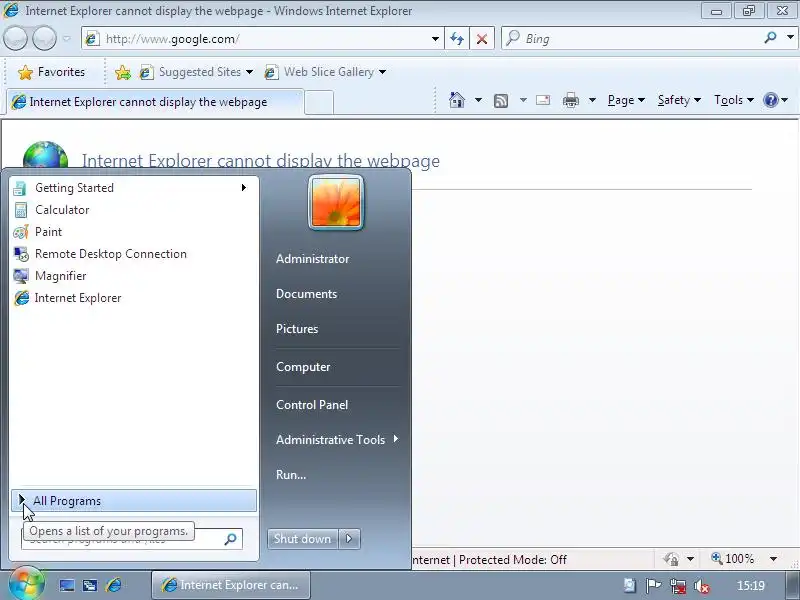Click the Bing search magnifier button
The height and width of the screenshot is (600, 800).
(770, 38)
